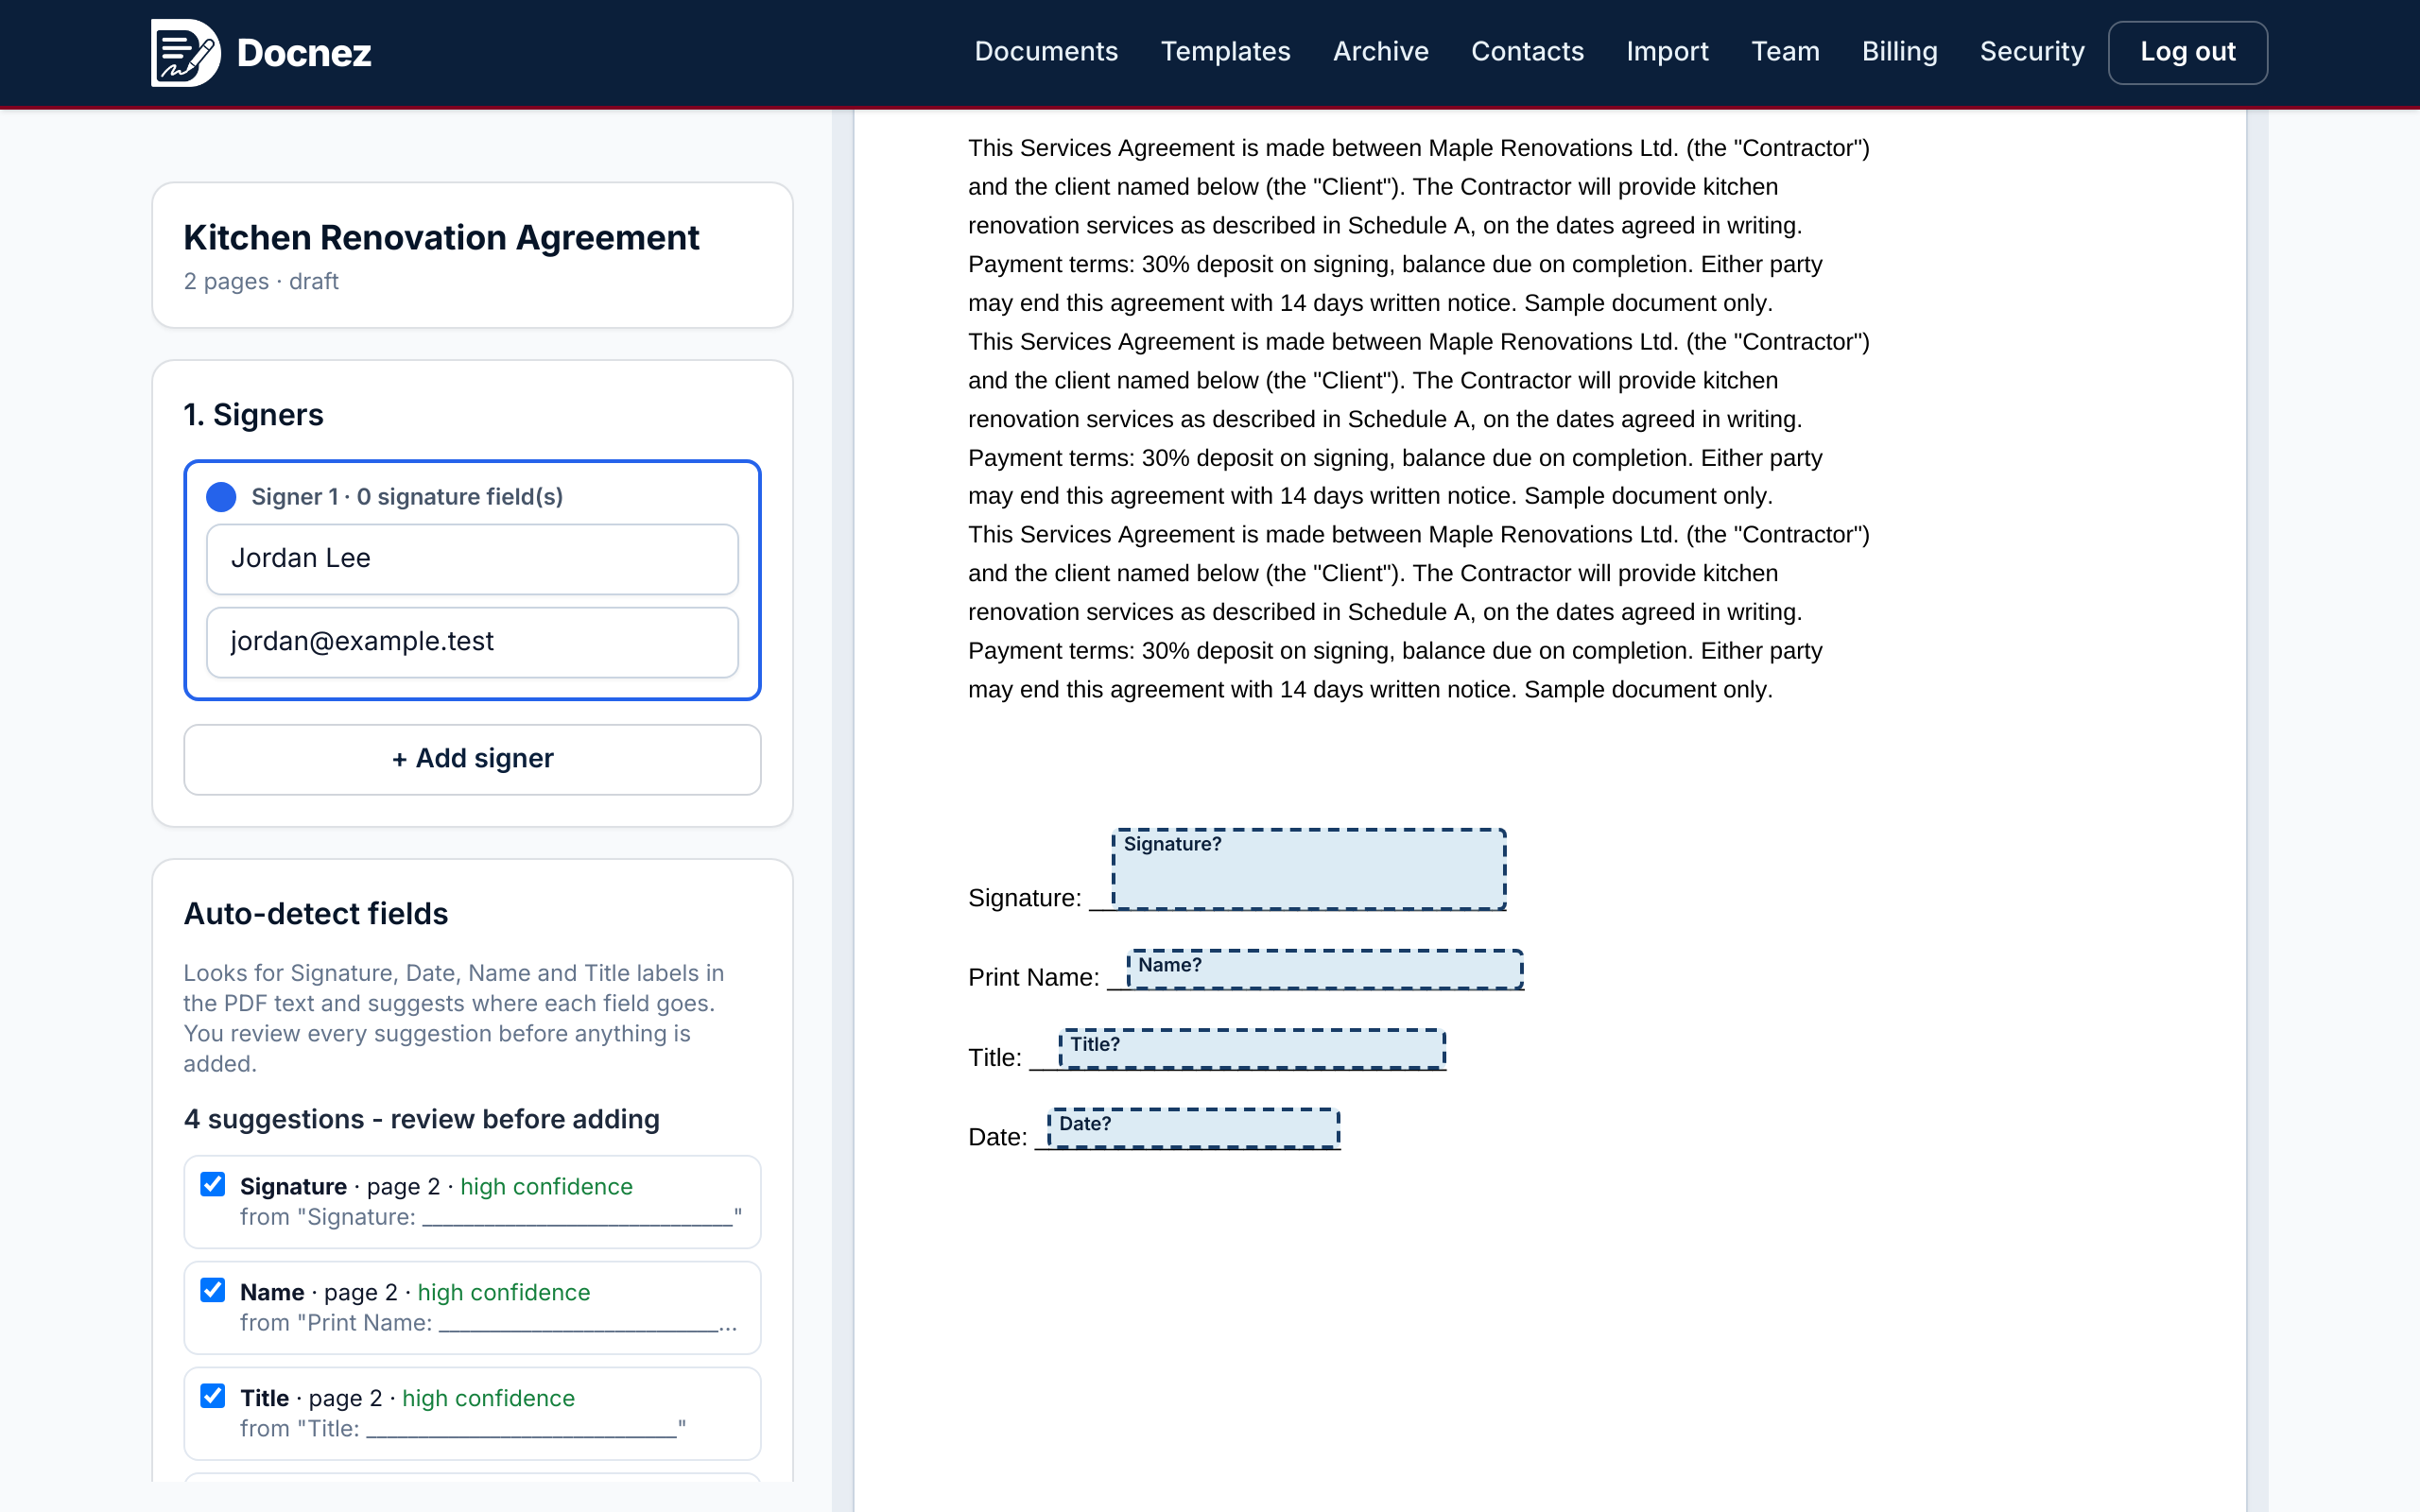This screenshot has height=1512, width=2420.
Task: Click the 'Signer 1 · 0 signature field(s)' label
Action: click(407, 497)
